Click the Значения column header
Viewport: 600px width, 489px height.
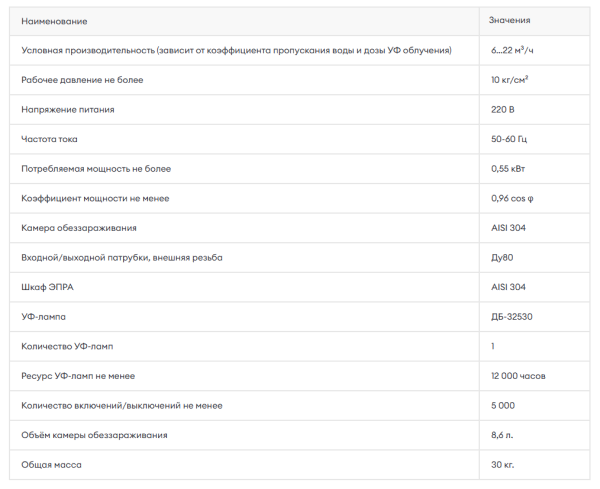click(x=509, y=20)
